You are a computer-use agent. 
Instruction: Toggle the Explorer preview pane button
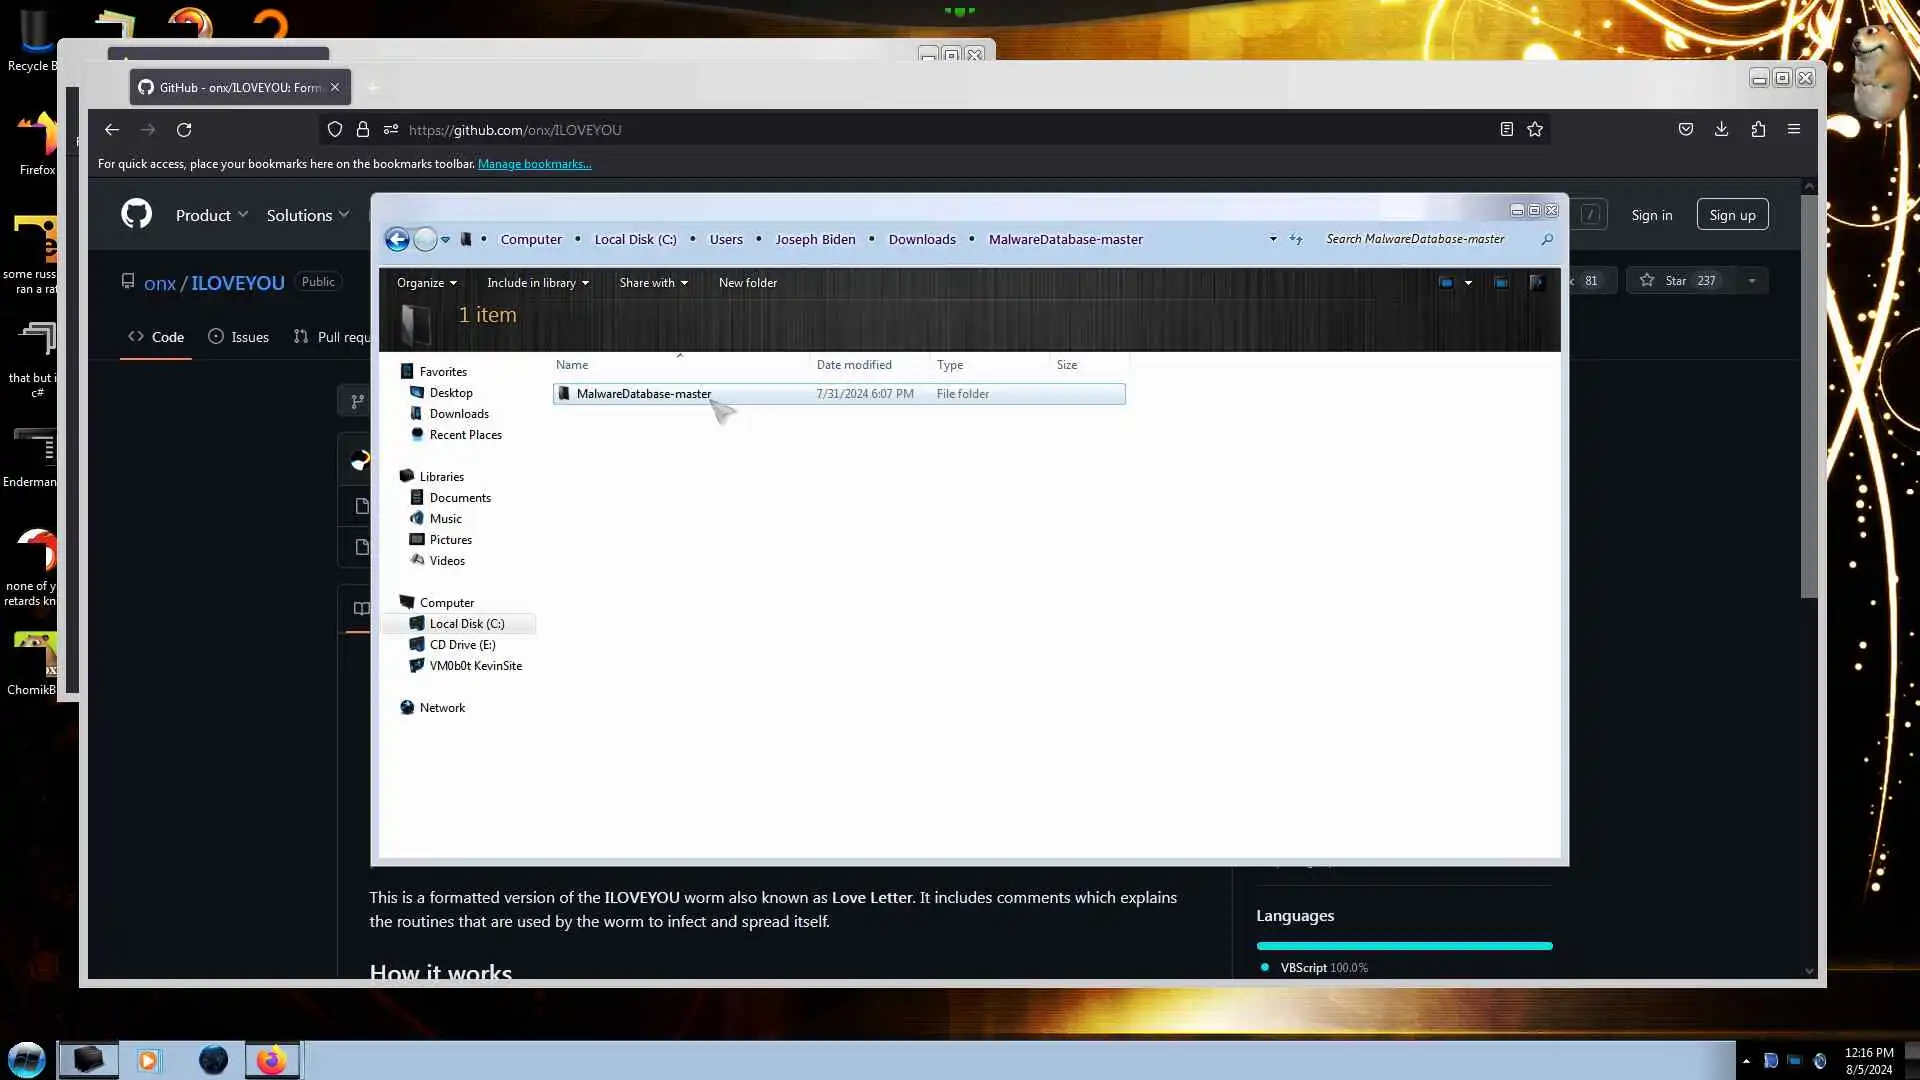1501,283
